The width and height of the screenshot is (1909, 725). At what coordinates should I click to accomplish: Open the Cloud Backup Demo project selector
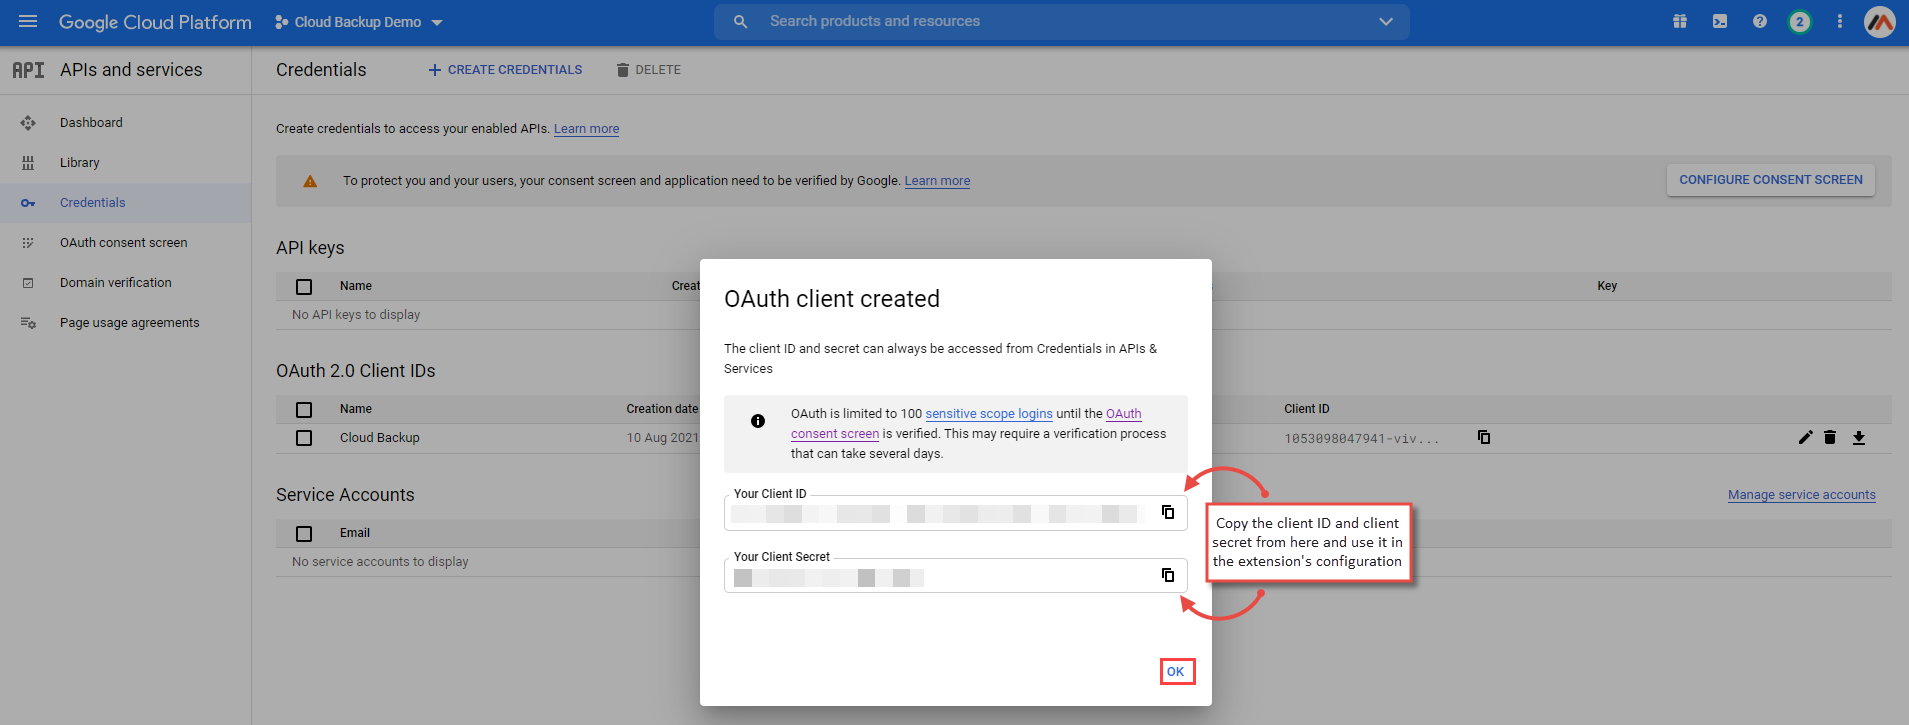pyautogui.click(x=359, y=22)
